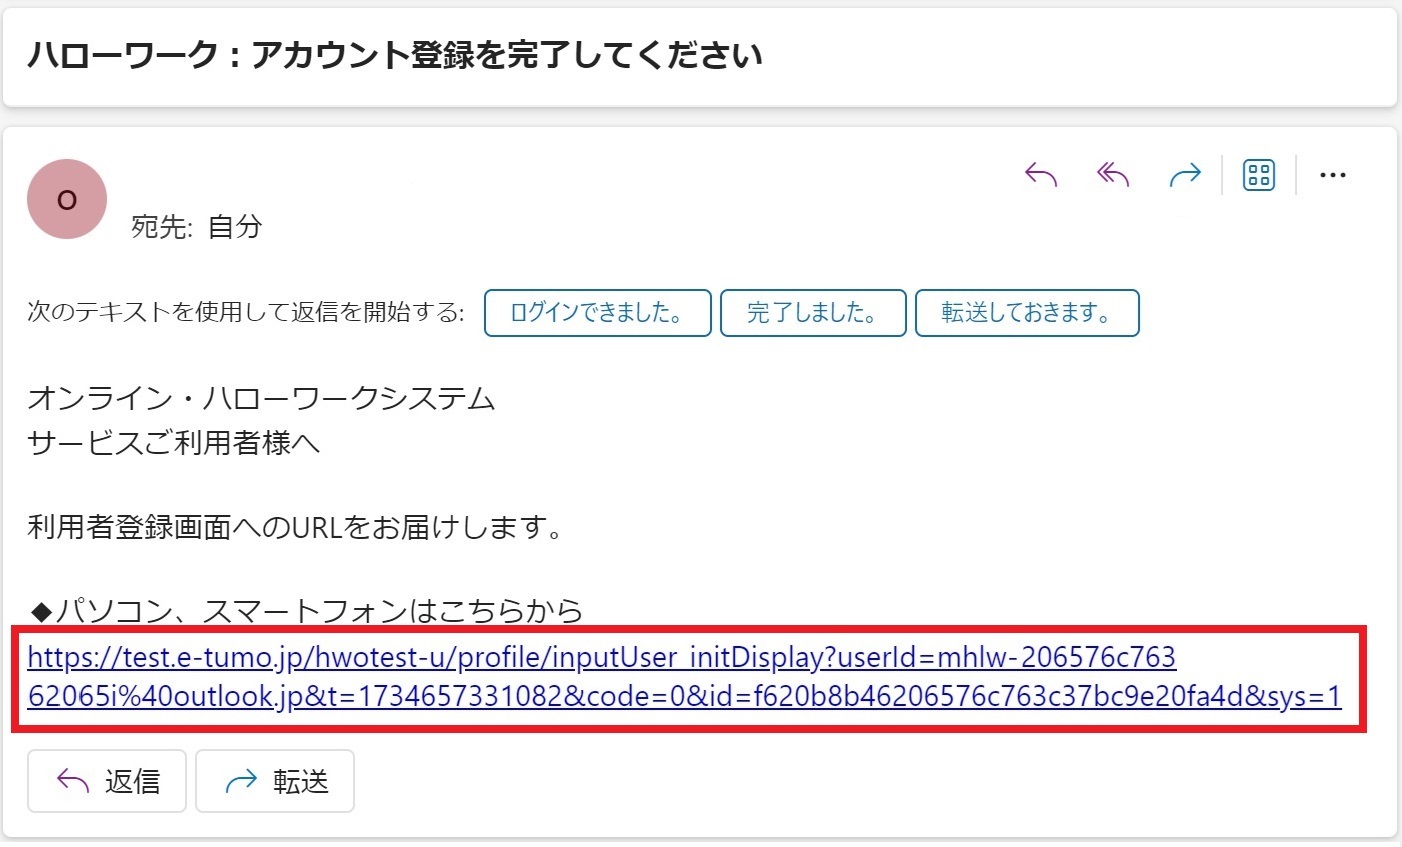Click the line "◆パソコン、スマートフォンはこちらから"
Viewport: 1402px width, 847px height.
306,610
